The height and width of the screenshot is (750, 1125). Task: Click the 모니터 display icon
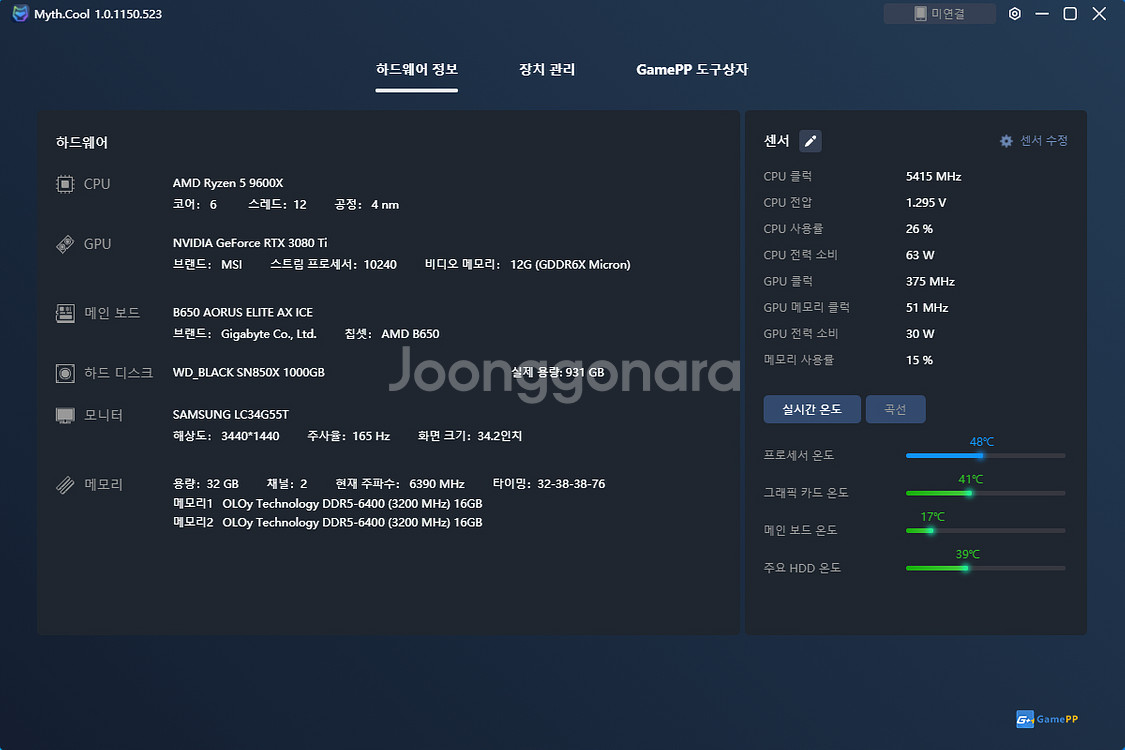(x=65, y=416)
